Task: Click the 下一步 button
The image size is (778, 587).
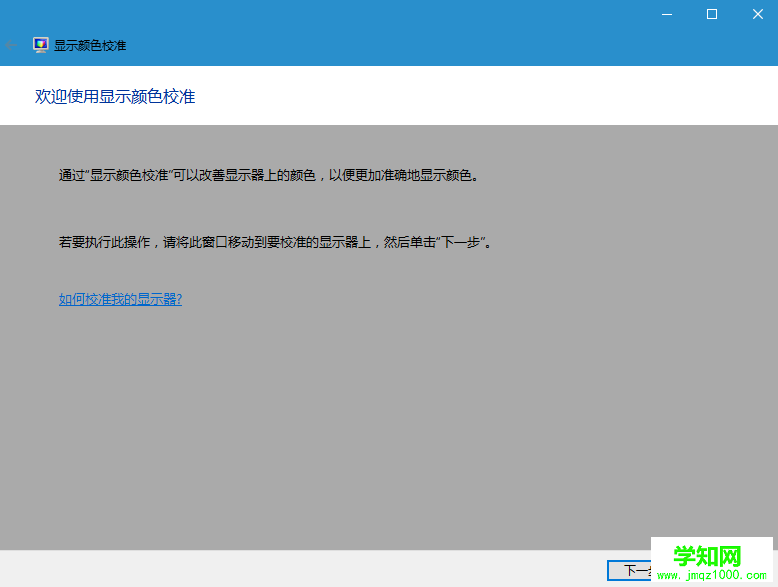Action: click(630, 570)
